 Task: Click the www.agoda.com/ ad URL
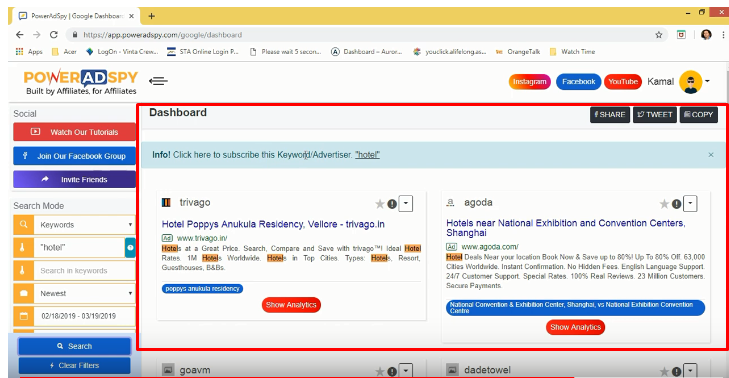click(x=490, y=247)
